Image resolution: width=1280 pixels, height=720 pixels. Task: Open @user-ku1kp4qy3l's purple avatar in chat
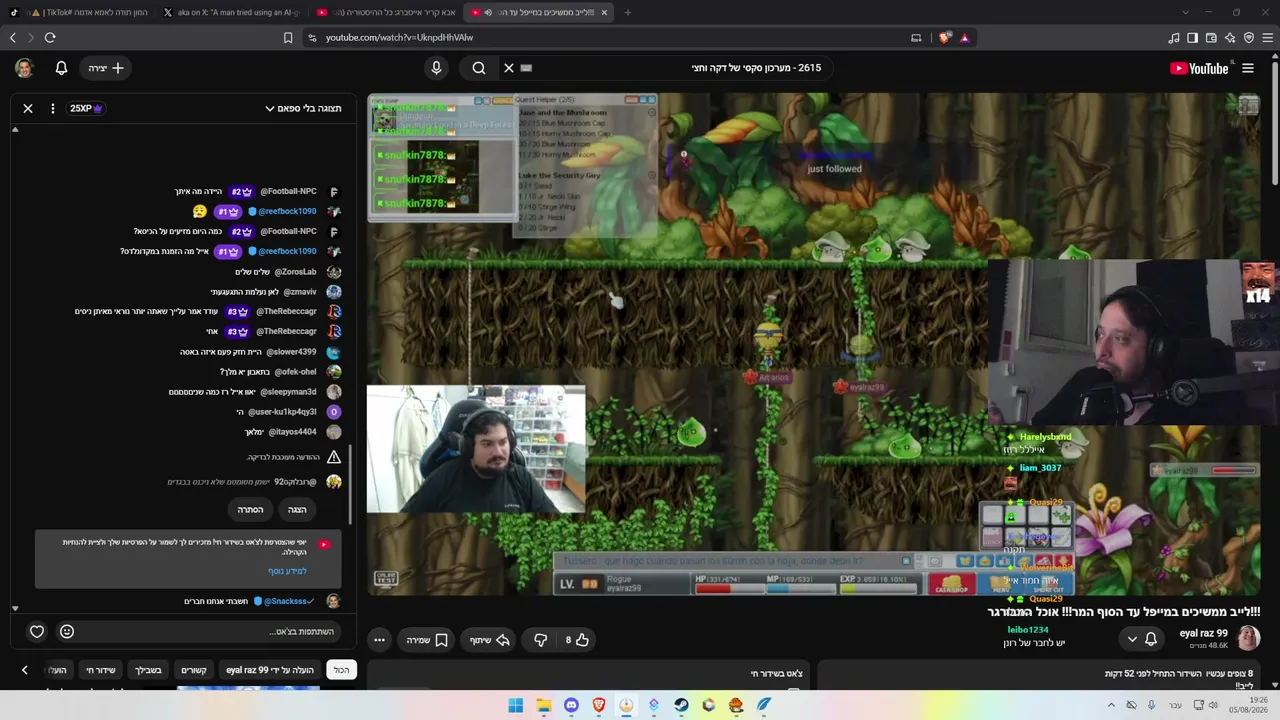tap(334, 412)
